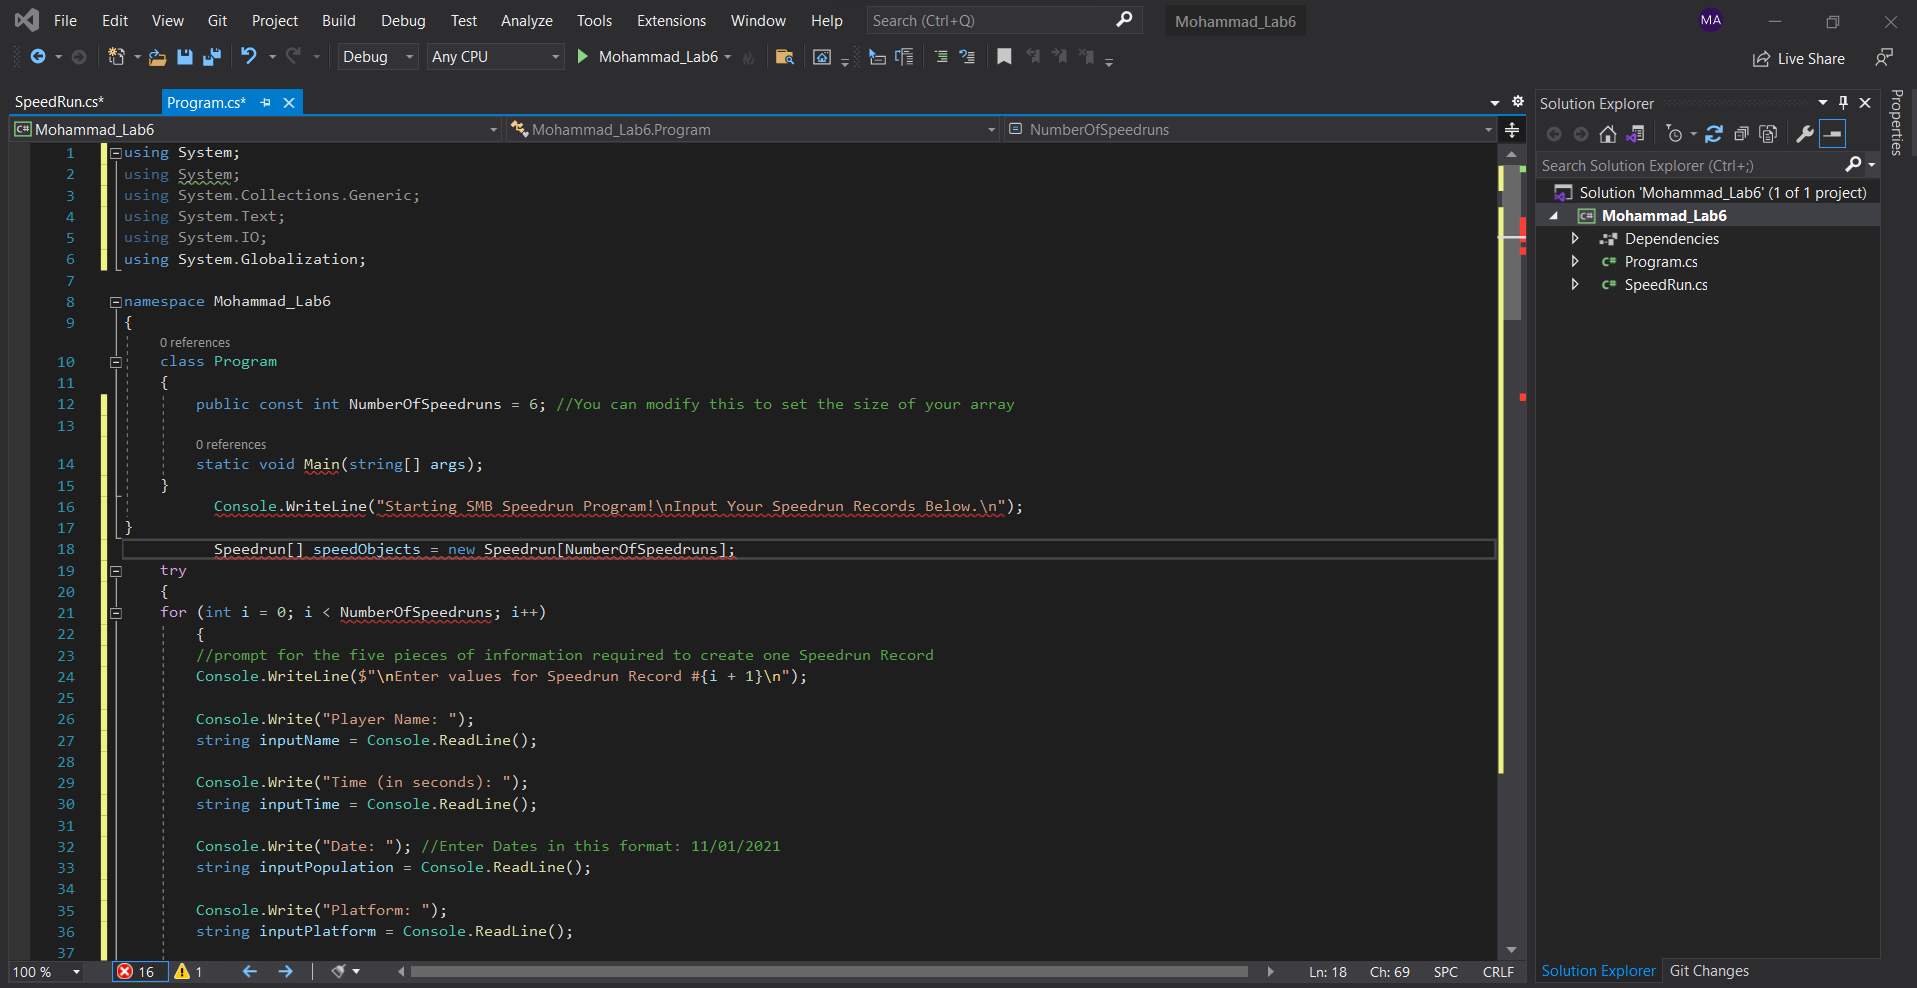Open the MA account badge

tap(1711, 20)
